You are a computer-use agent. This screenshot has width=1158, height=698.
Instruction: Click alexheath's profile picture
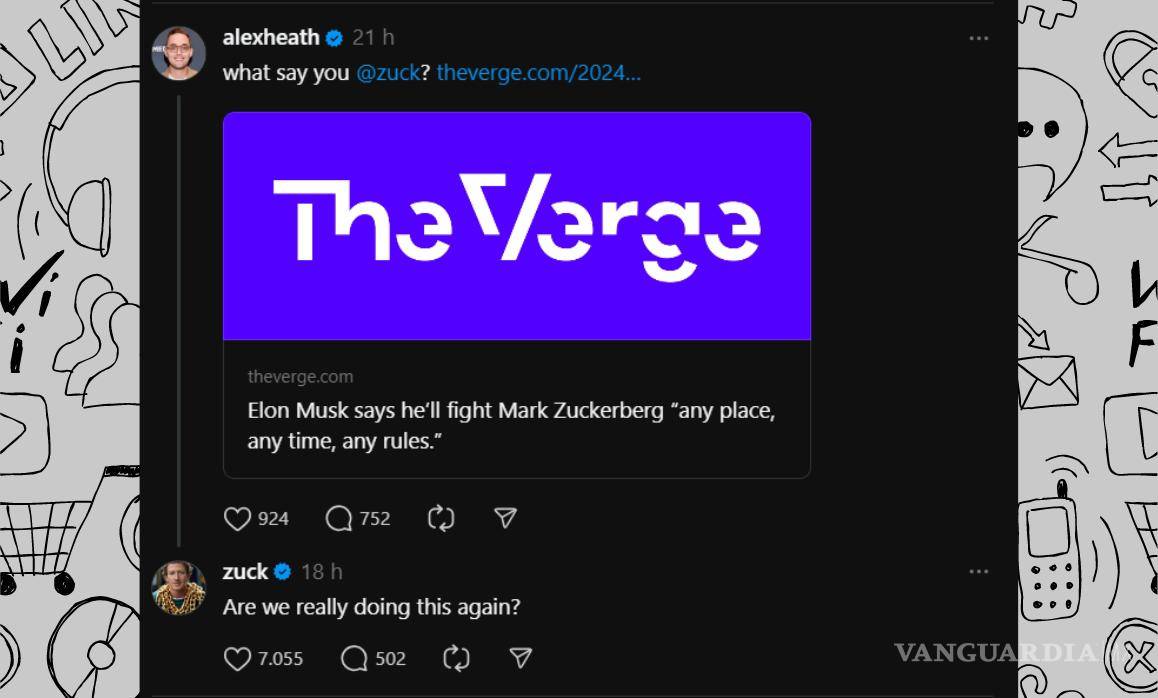pos(179,52)
